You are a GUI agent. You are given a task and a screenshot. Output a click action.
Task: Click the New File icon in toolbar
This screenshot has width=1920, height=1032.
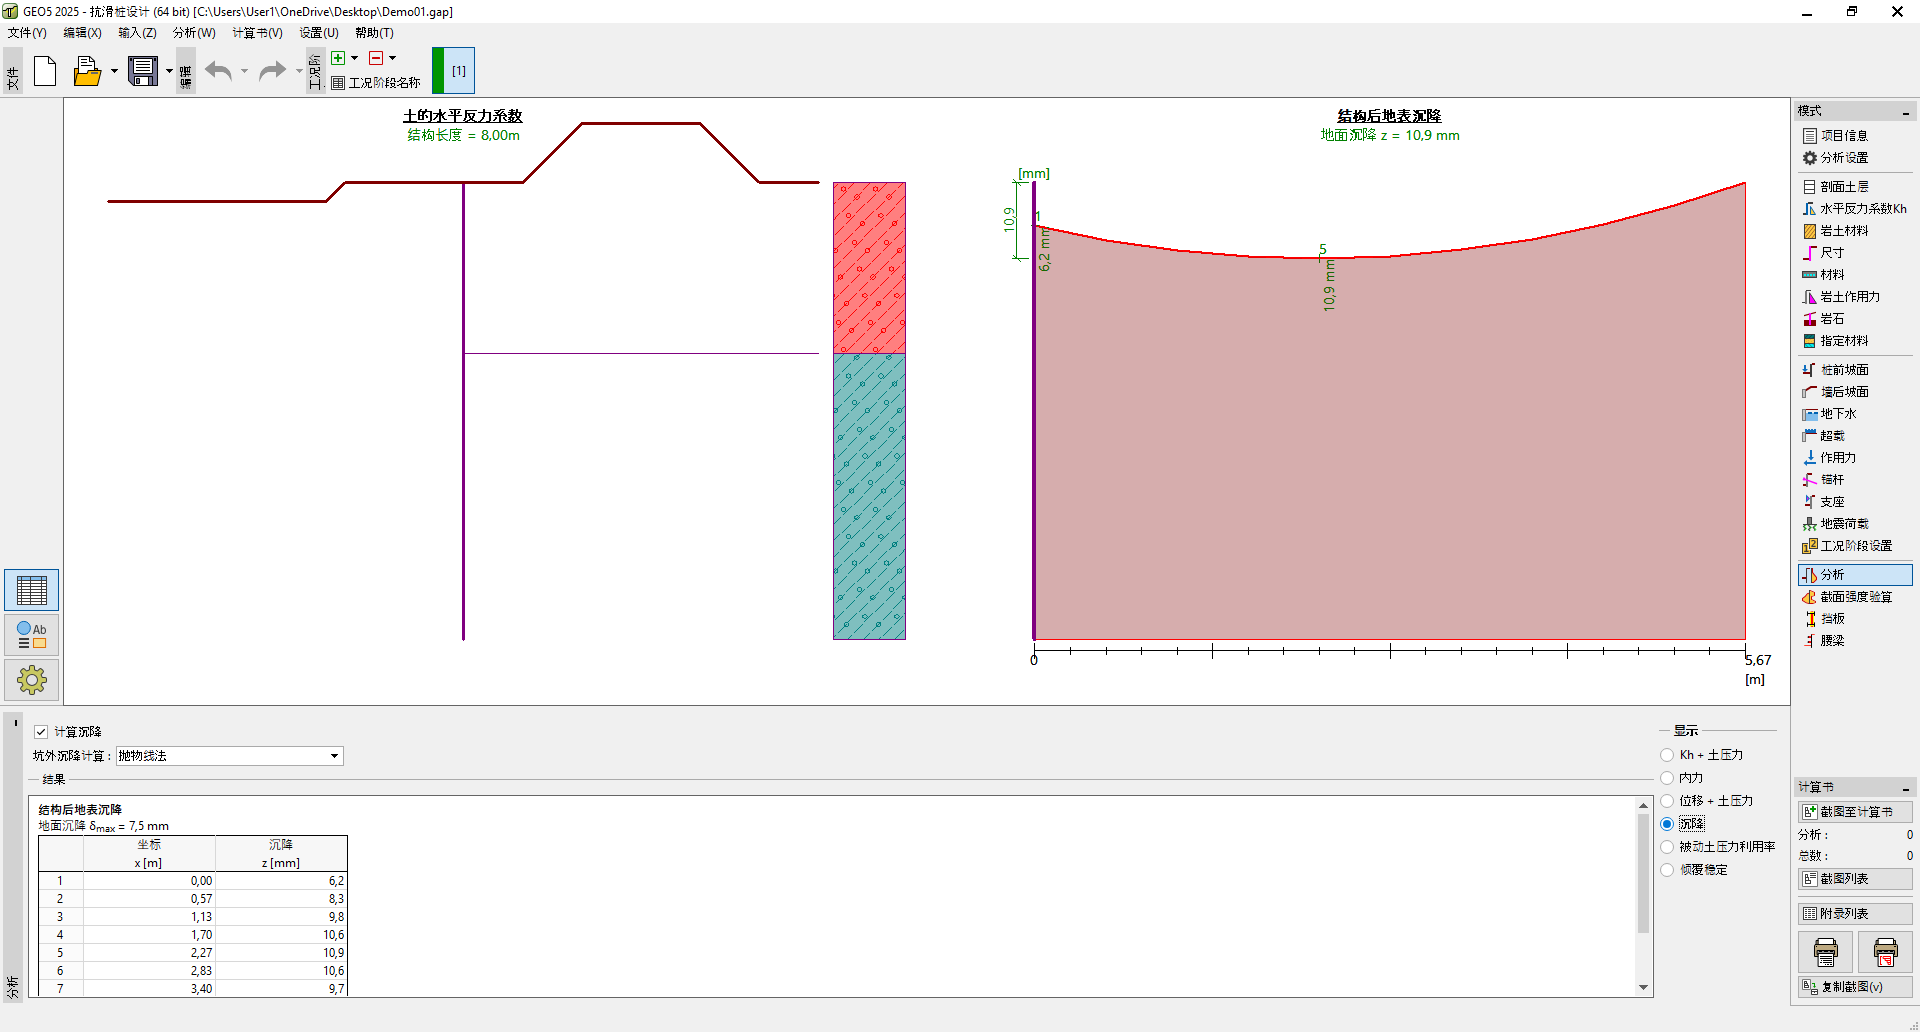pyautogui.click(x=45, y=71)
